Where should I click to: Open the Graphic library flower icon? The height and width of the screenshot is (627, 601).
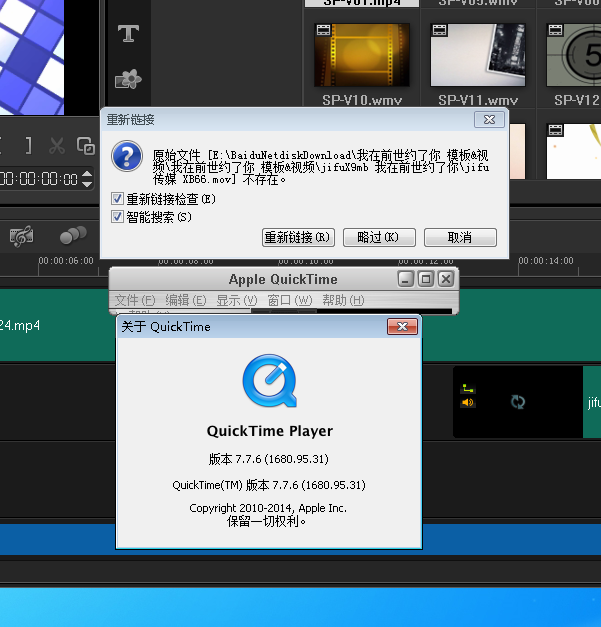(128, 79)
